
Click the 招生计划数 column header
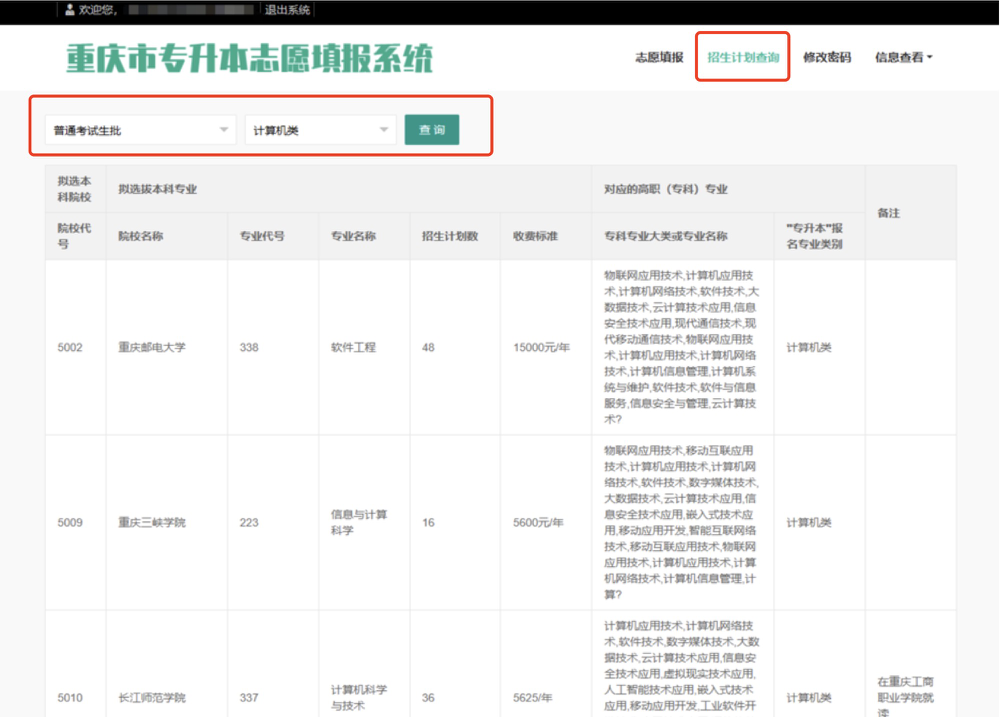tap(450, 237)
